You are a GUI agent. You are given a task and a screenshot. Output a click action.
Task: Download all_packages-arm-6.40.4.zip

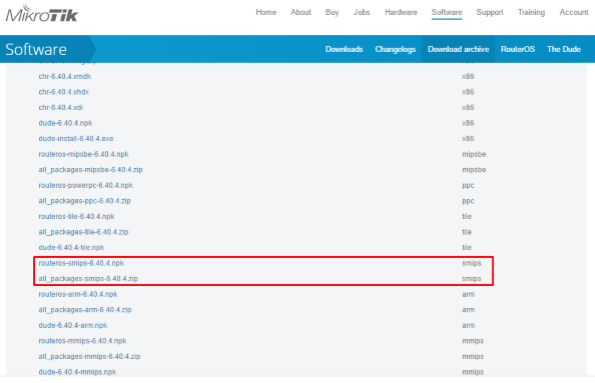[x=85, y=310]
